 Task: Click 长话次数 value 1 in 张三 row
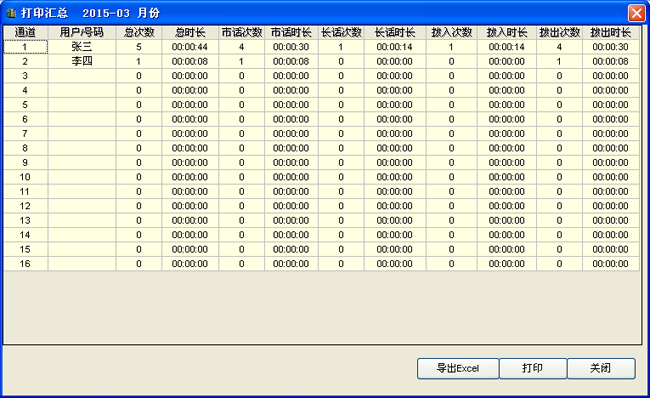[x=341, y=47]
